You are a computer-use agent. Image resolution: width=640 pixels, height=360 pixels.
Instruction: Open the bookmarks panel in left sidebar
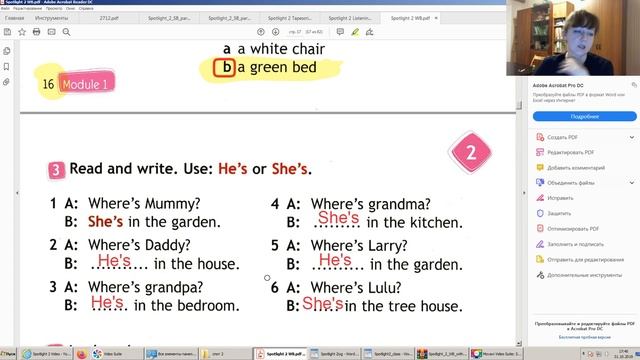(7, 67)
